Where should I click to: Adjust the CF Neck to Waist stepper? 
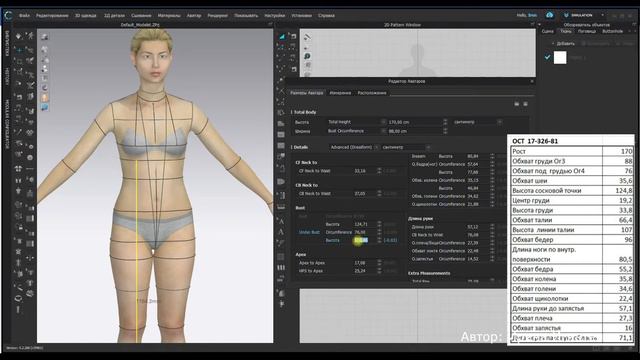[379, 171]
